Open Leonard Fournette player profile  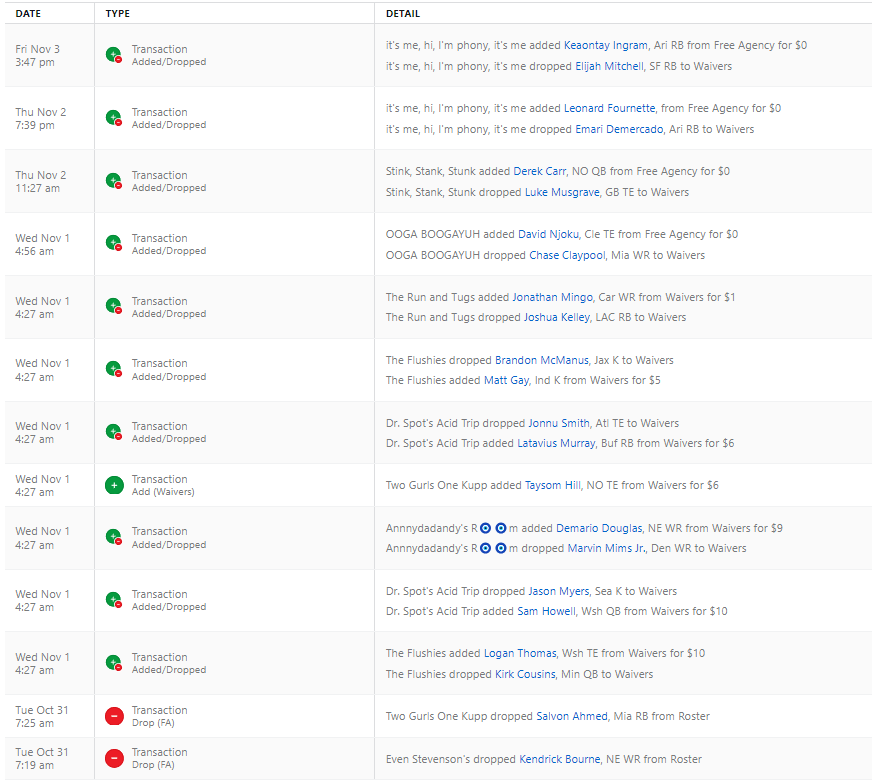tap(609, 108)
